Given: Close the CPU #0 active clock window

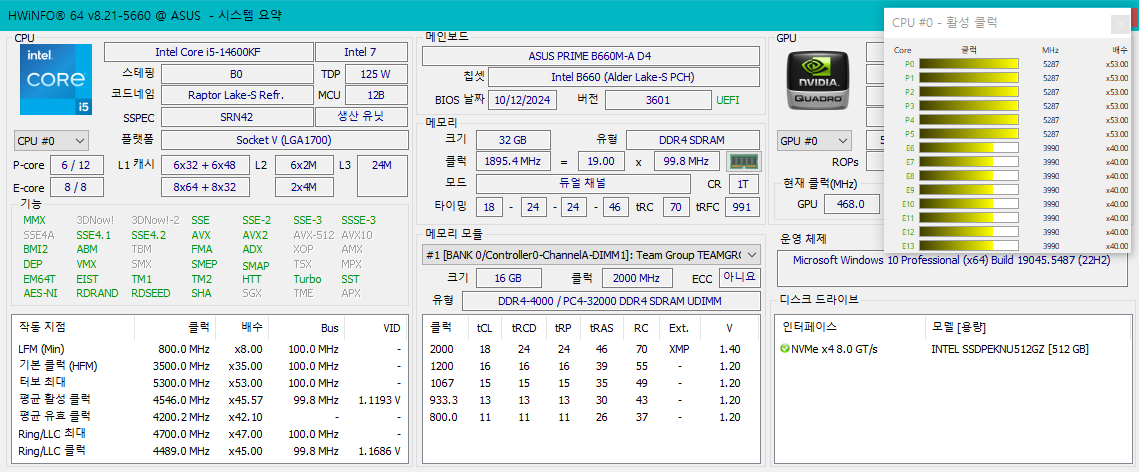Looking at the screenshot, I should tap(1121, 24).
